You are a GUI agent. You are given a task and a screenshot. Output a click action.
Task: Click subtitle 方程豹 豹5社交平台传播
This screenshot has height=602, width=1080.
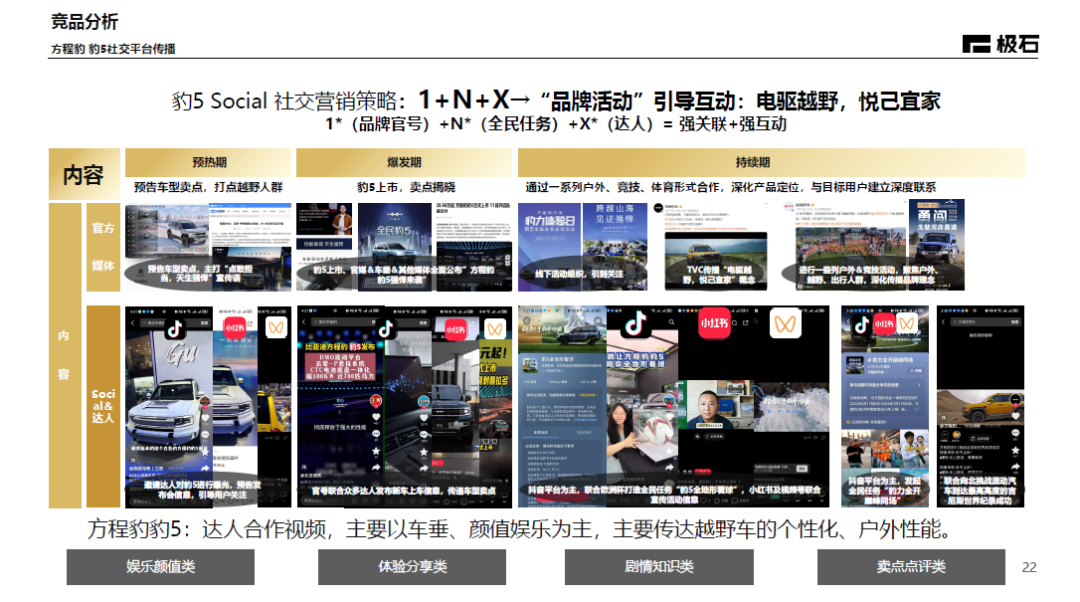113,49
